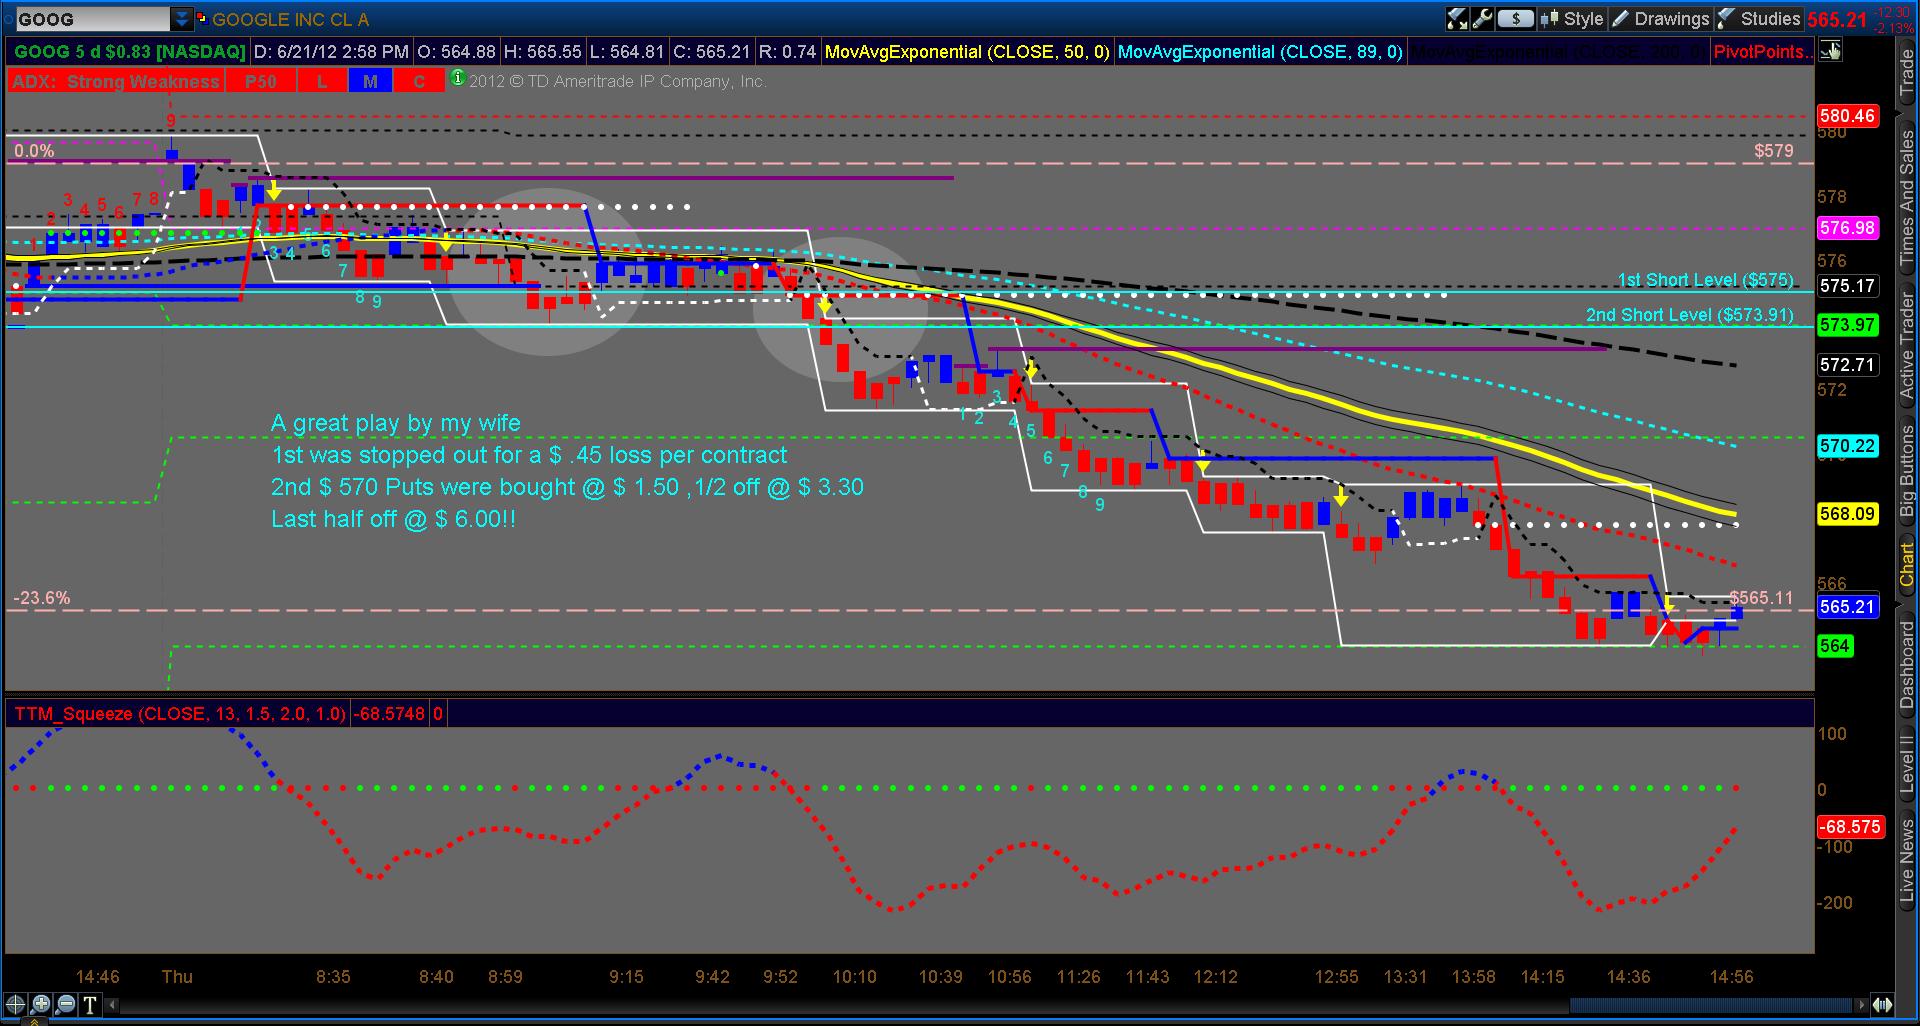The height and width of the screenshot is (1026, 1920).
Task: Open the Style menu
Action: 1573,18
